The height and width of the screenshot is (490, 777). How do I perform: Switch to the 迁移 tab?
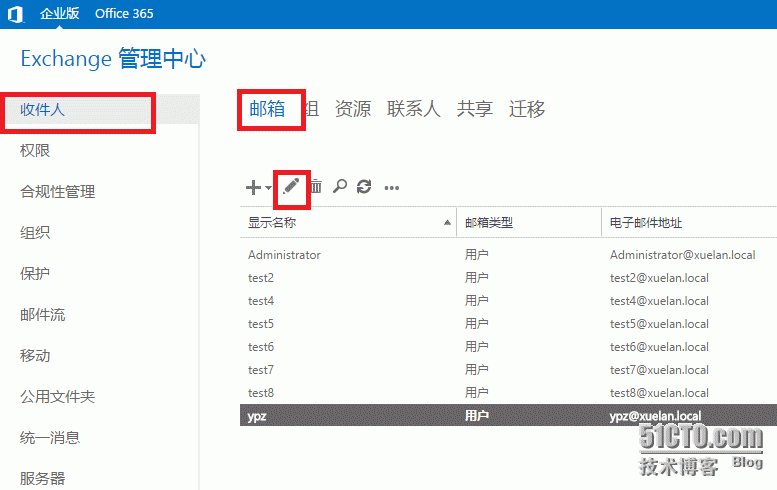[x=527, y=109]
